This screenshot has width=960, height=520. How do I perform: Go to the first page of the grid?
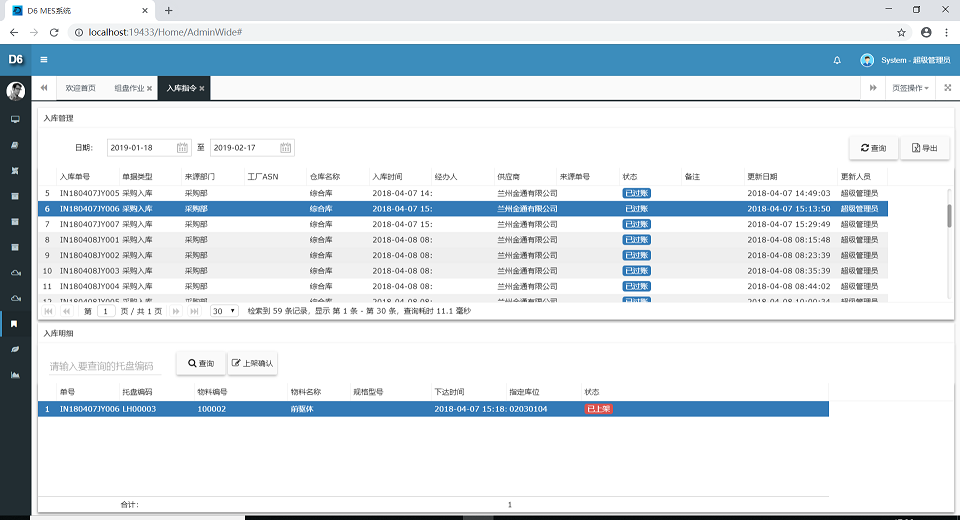pos(48,311)
